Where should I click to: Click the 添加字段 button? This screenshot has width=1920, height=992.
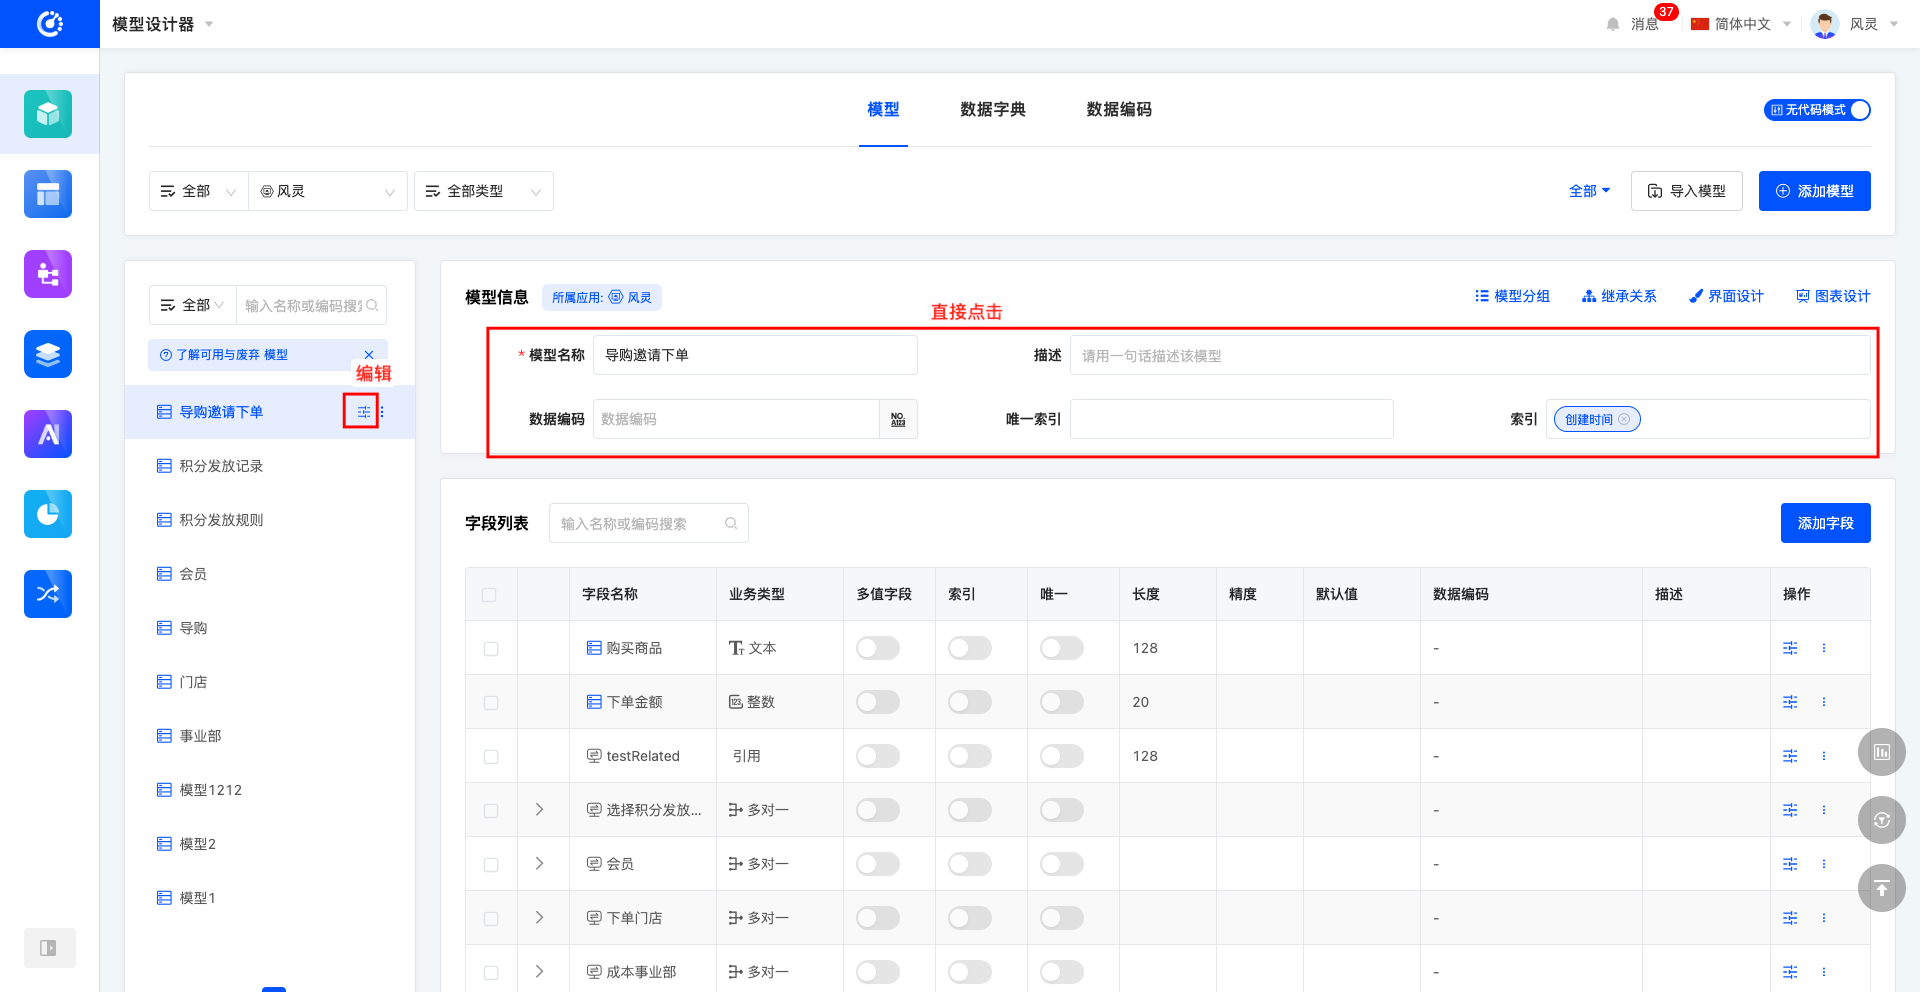[1825, 523]
